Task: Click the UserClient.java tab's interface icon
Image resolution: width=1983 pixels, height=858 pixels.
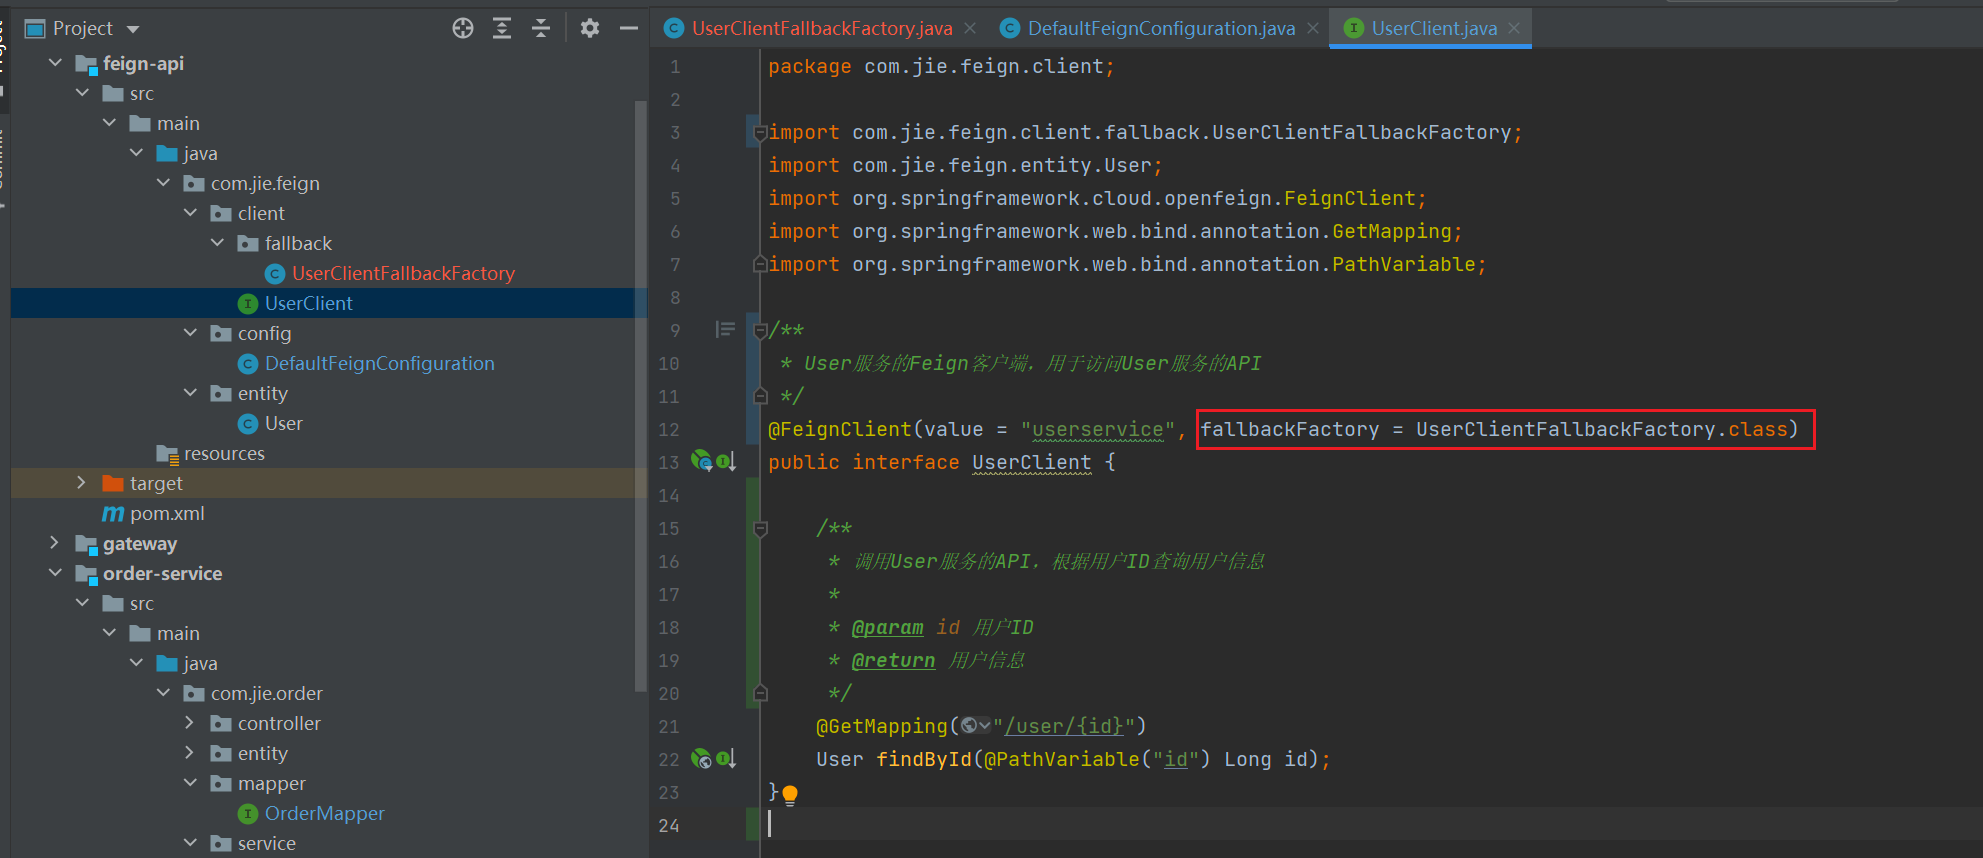Action: (x=1353, y=28)
